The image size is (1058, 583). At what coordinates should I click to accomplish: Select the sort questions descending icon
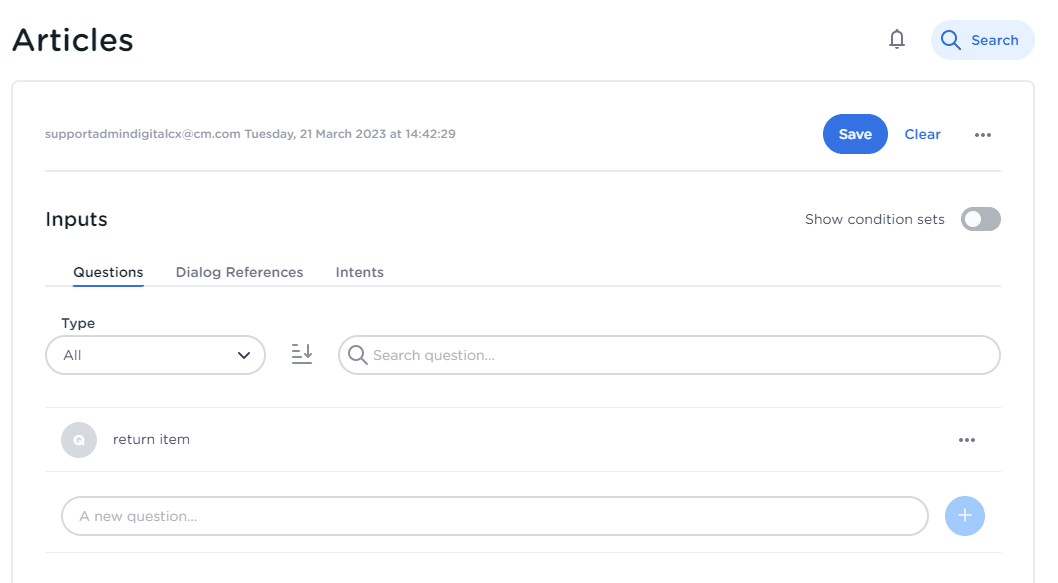[302, 354]
